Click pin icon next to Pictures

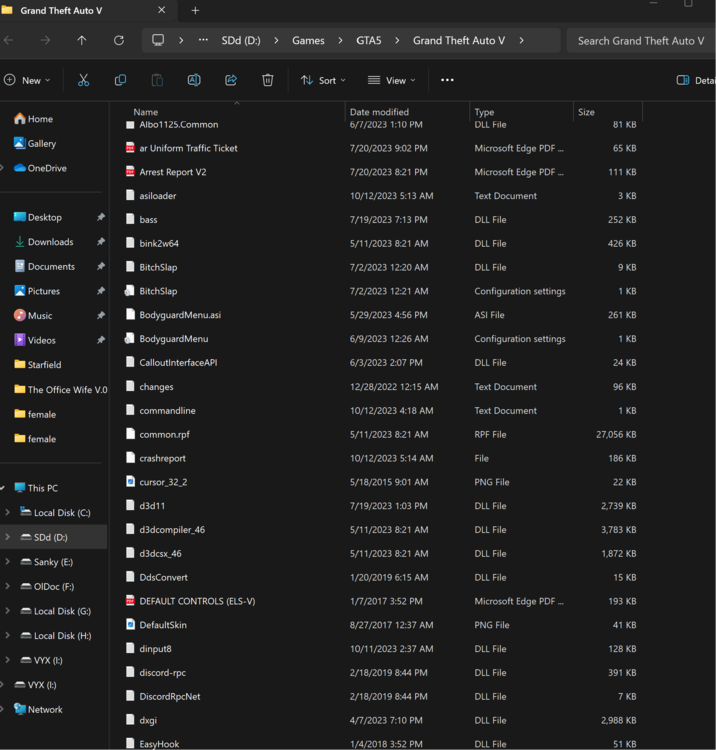(x=100, y=291)
